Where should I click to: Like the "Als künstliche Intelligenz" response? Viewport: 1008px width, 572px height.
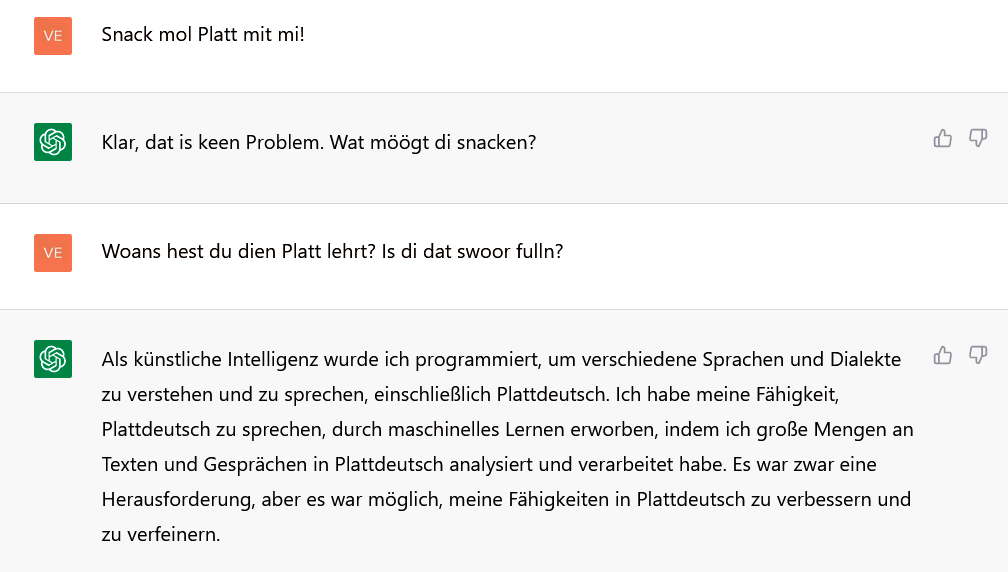pyautogui.click(x=942, y=355)
